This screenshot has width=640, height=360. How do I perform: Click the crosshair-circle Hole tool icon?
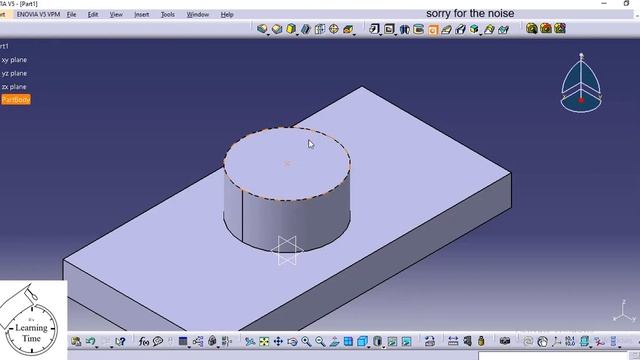tap(333, 29)
